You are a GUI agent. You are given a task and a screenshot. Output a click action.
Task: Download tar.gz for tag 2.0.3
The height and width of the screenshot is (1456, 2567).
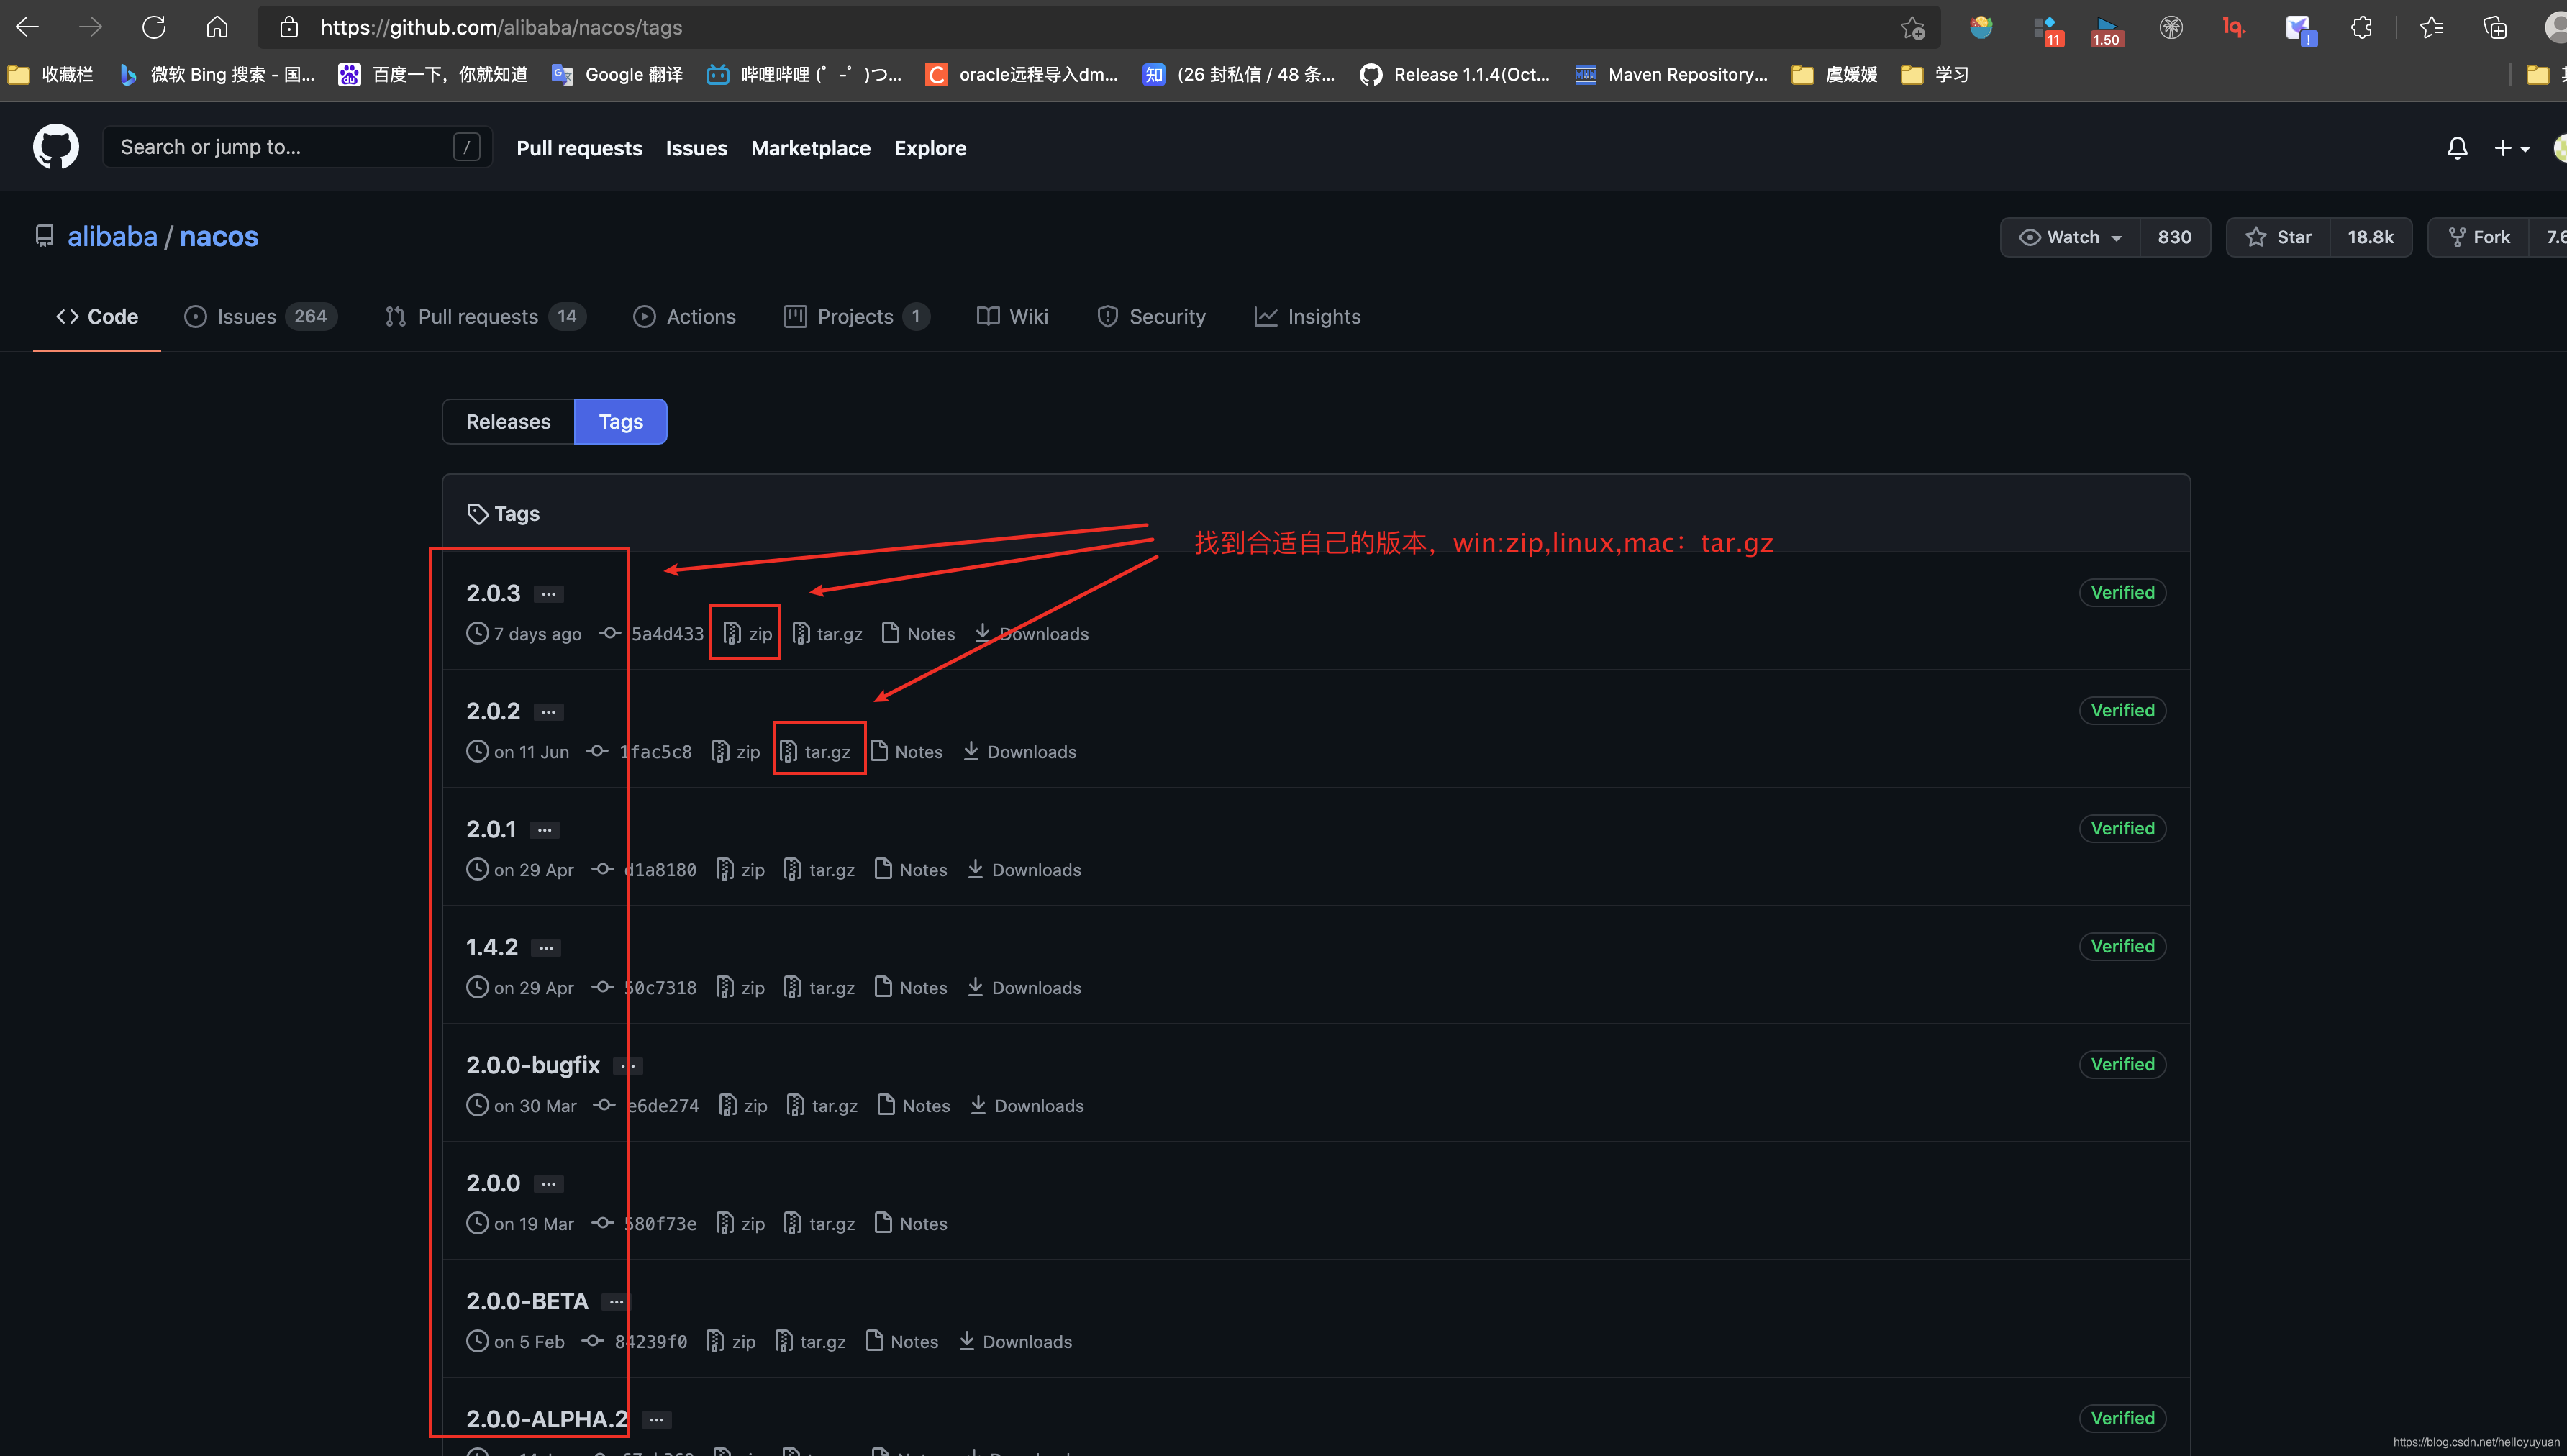point(827,633)
